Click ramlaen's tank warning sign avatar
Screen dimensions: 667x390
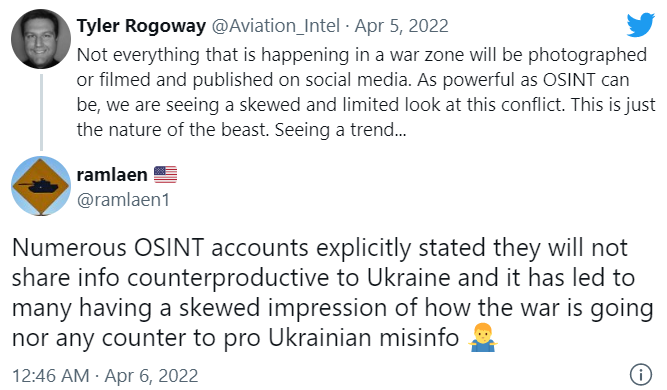tap(41, 186)
